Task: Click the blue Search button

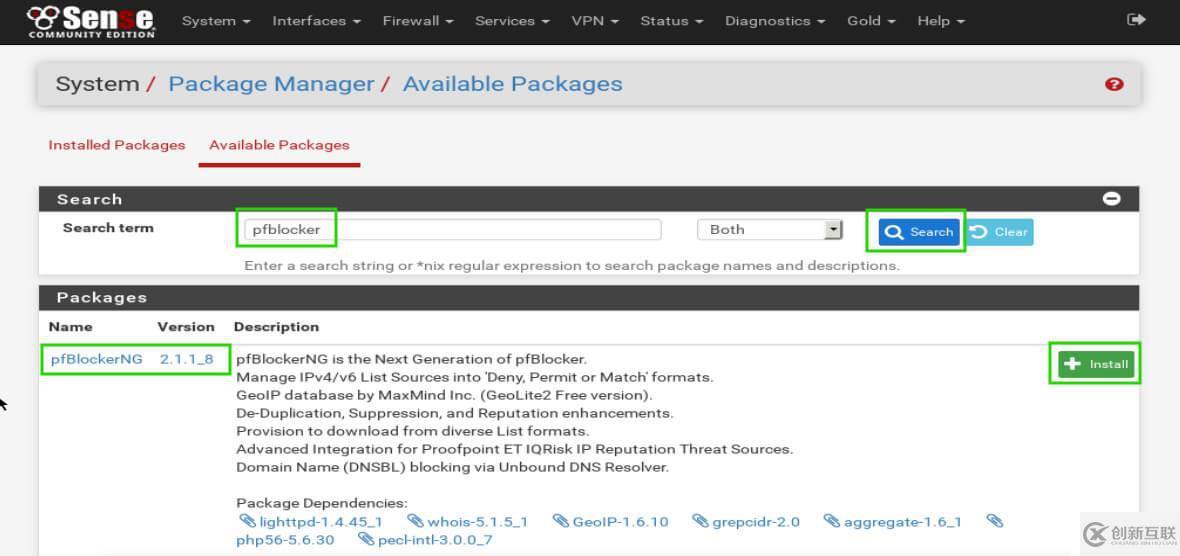Action: click(919, 232)
